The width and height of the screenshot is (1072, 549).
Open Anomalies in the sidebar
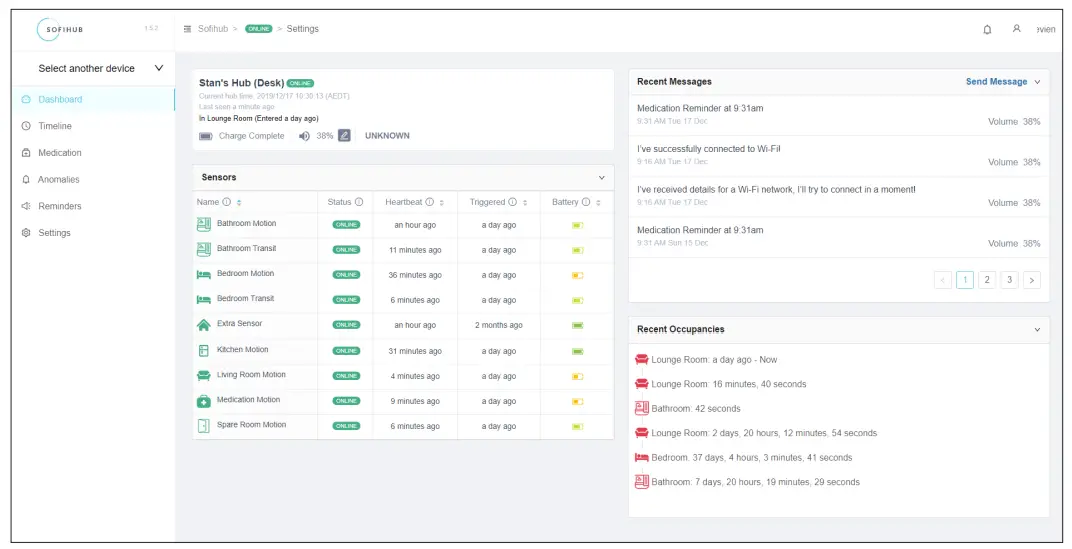coord(58,180)
